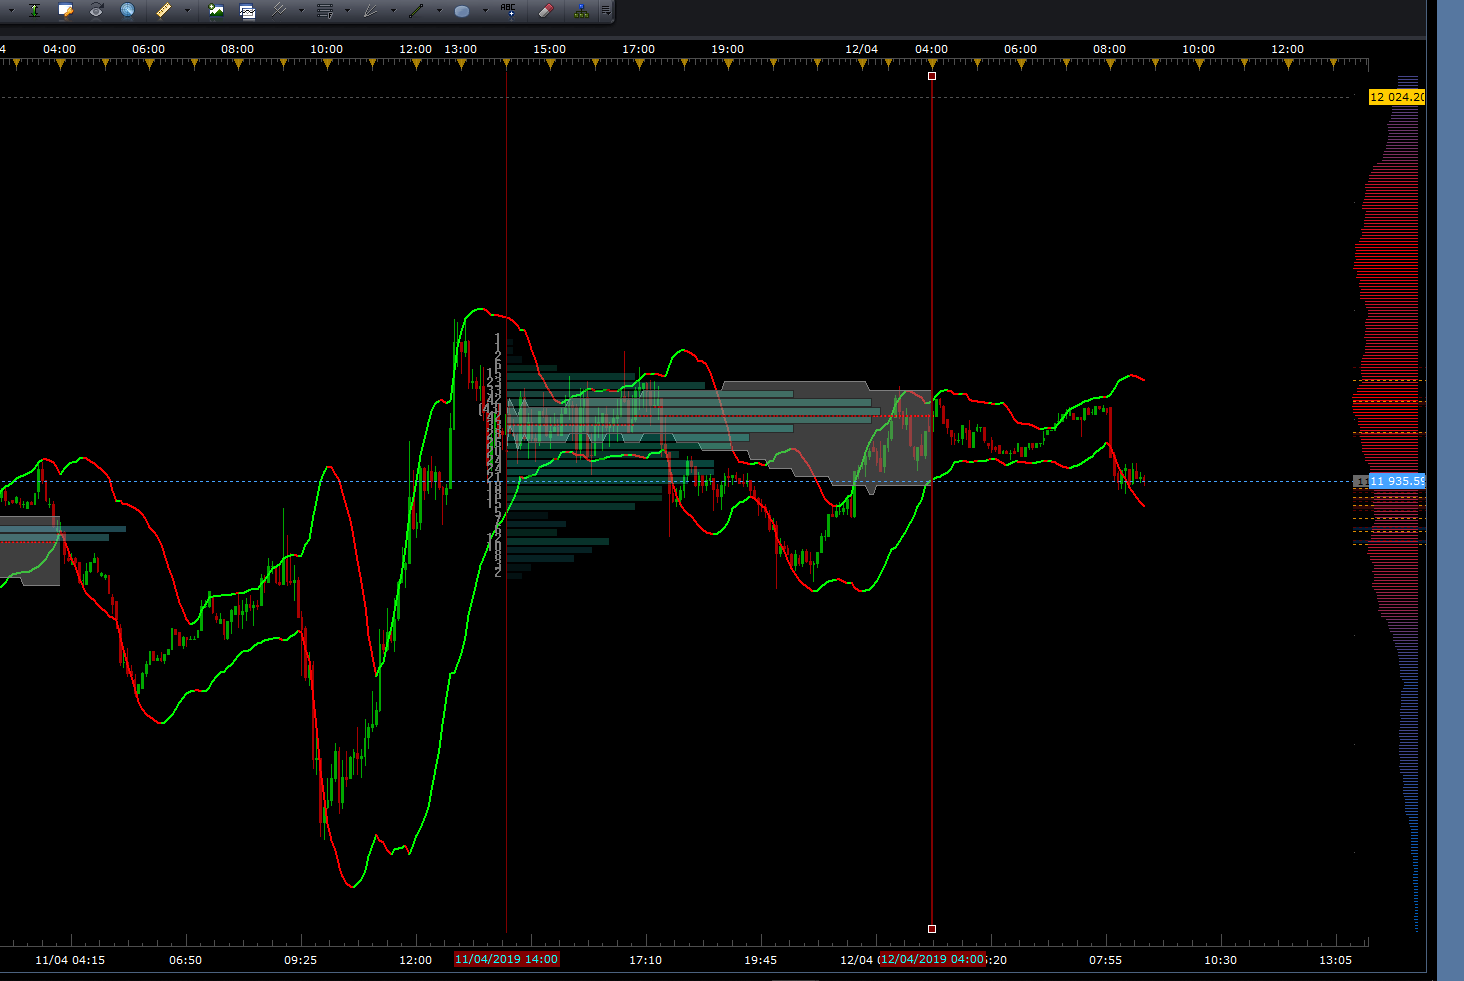
Task: Select the pitchfork drawing tool
Action: 278,10
